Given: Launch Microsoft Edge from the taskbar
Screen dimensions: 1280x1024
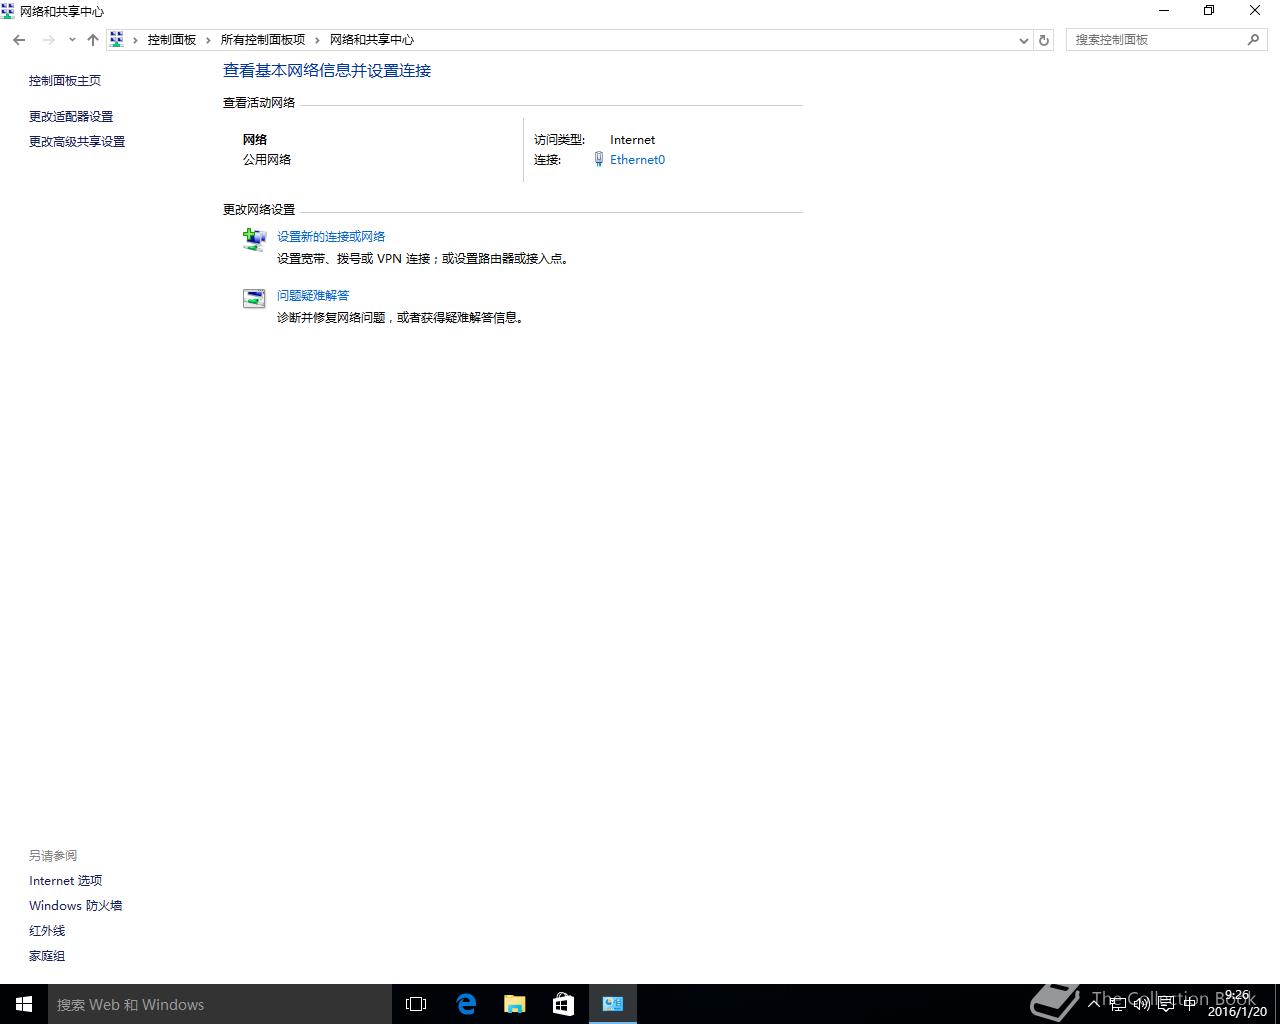Looking at the screenshot, I should pyautogui.click(x=465, y=1004).
